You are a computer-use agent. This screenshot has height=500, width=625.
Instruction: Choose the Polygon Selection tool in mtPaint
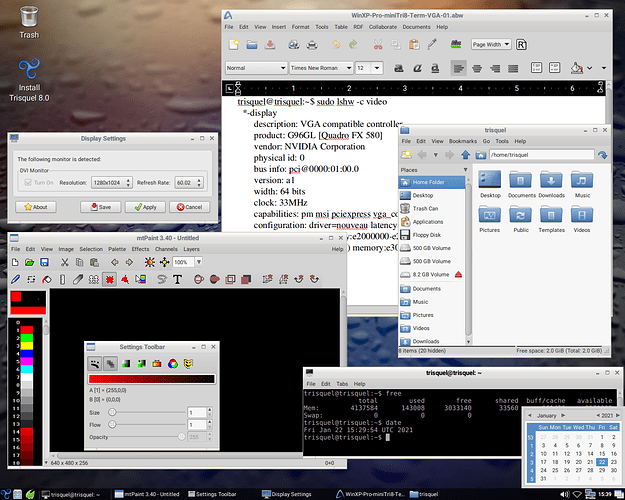125,280
